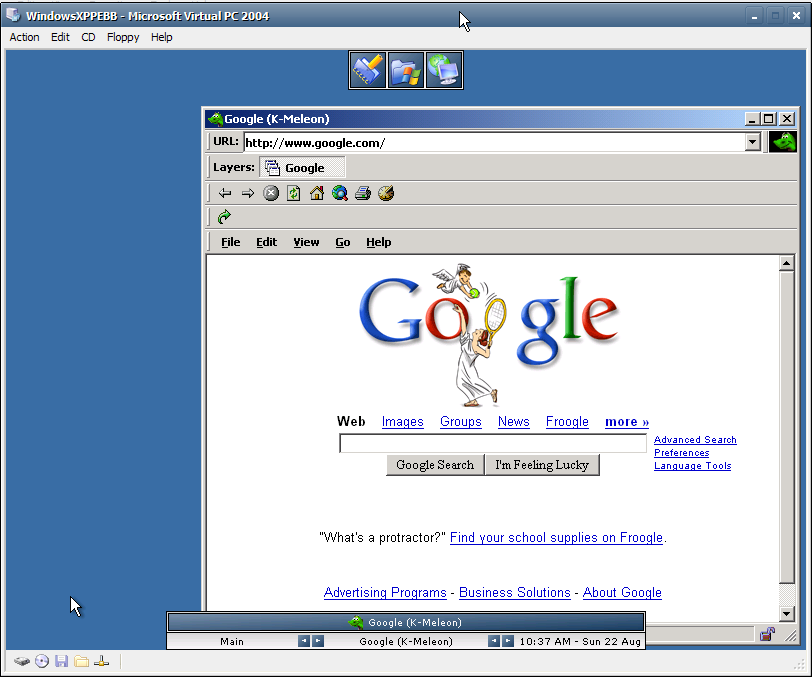Open the history clock icon in toolbar

pyautogui.click(x=386, y=193)
